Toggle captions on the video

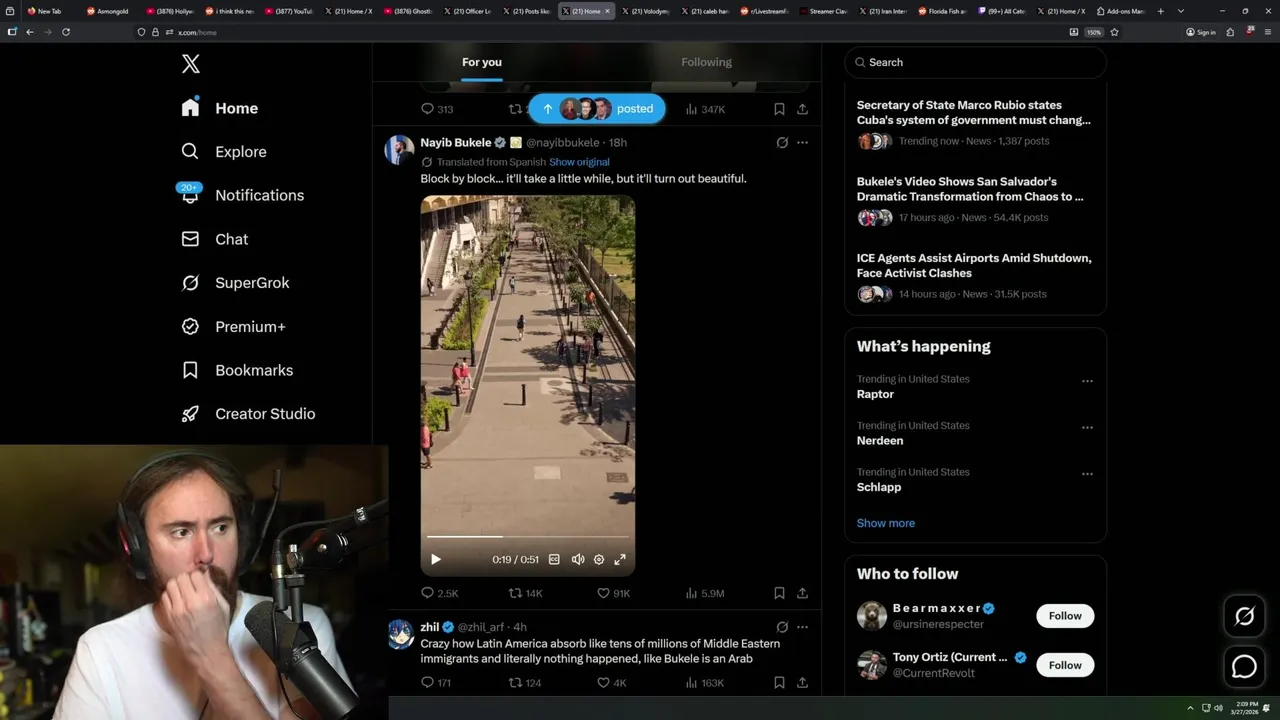pyautogui.click(x=554, y=560)
